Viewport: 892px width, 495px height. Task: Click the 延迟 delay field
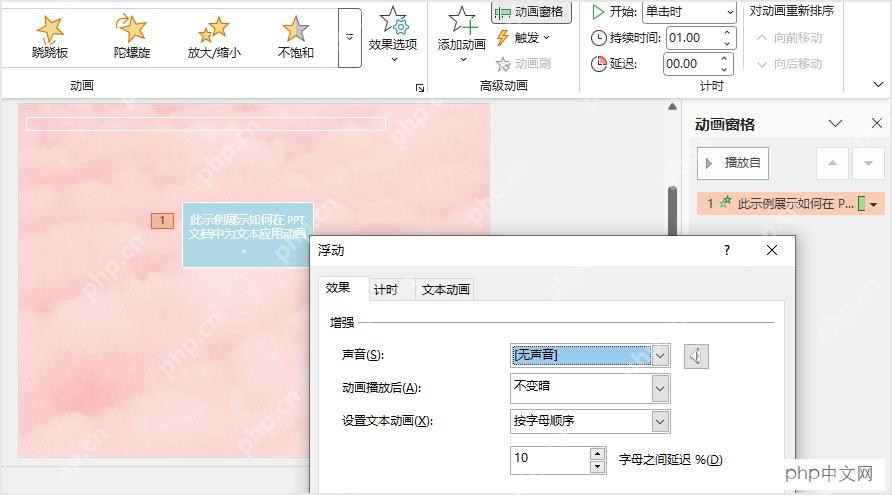(x=690, y=64)
